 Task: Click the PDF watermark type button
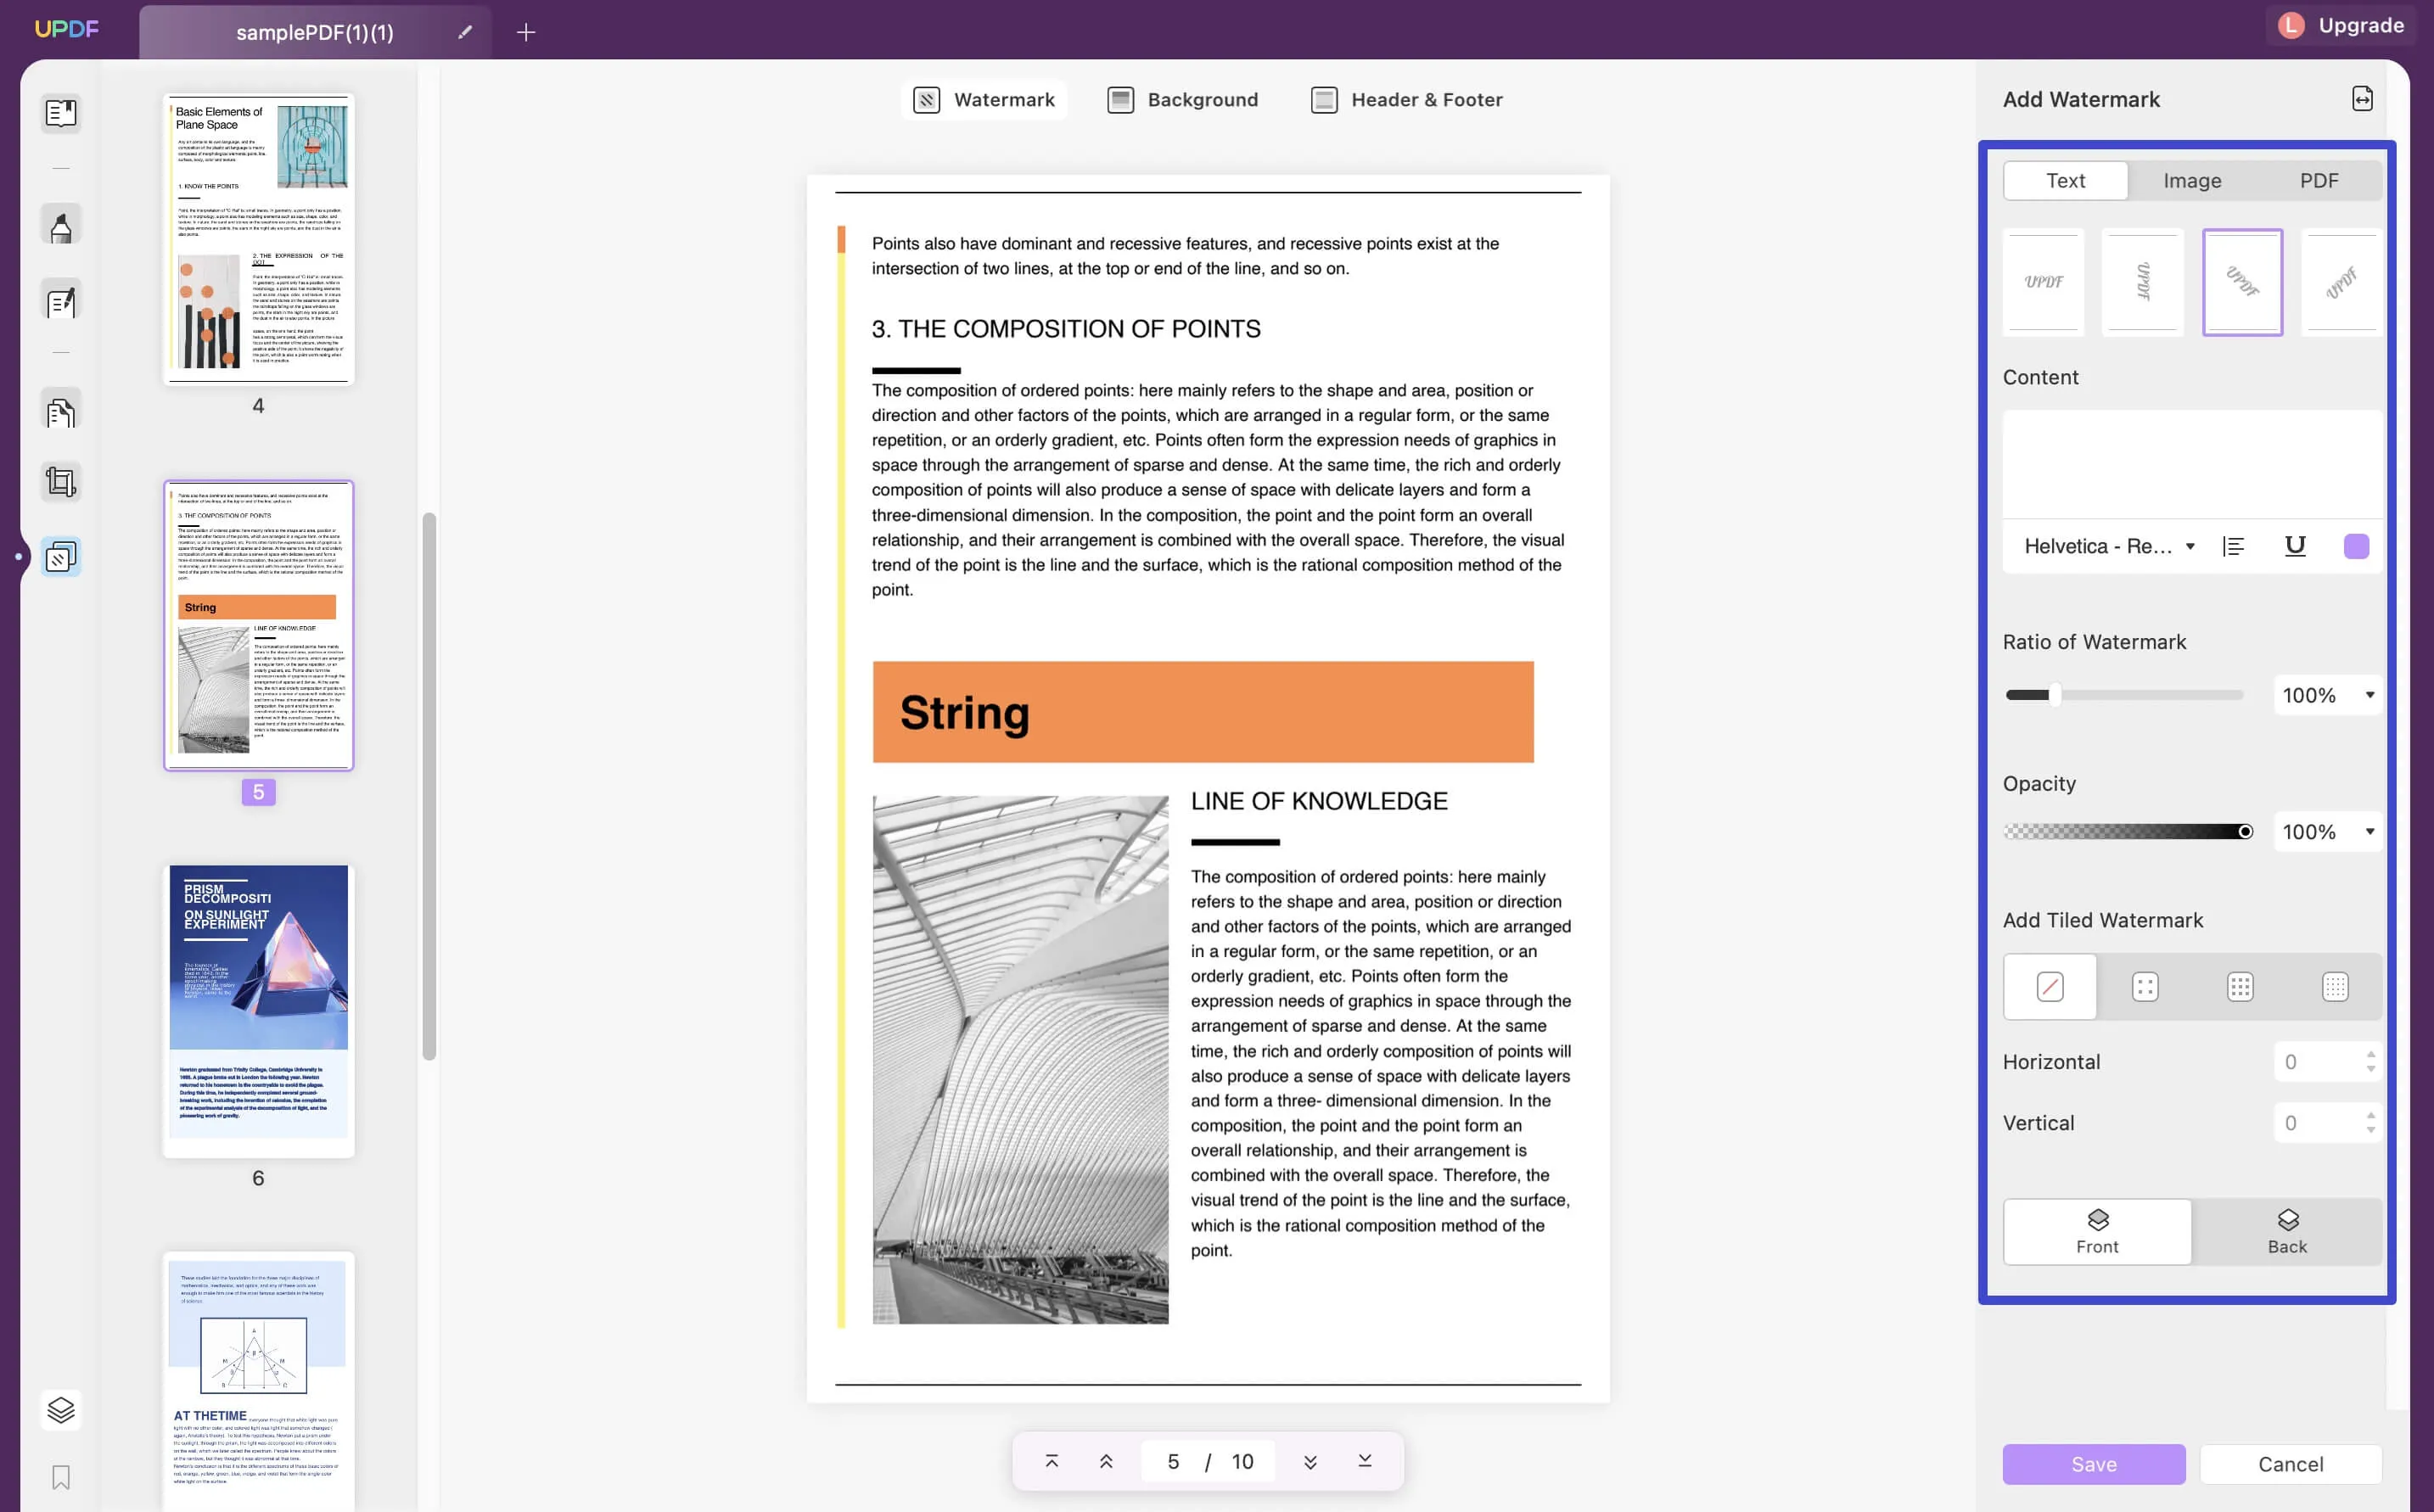2319,179
